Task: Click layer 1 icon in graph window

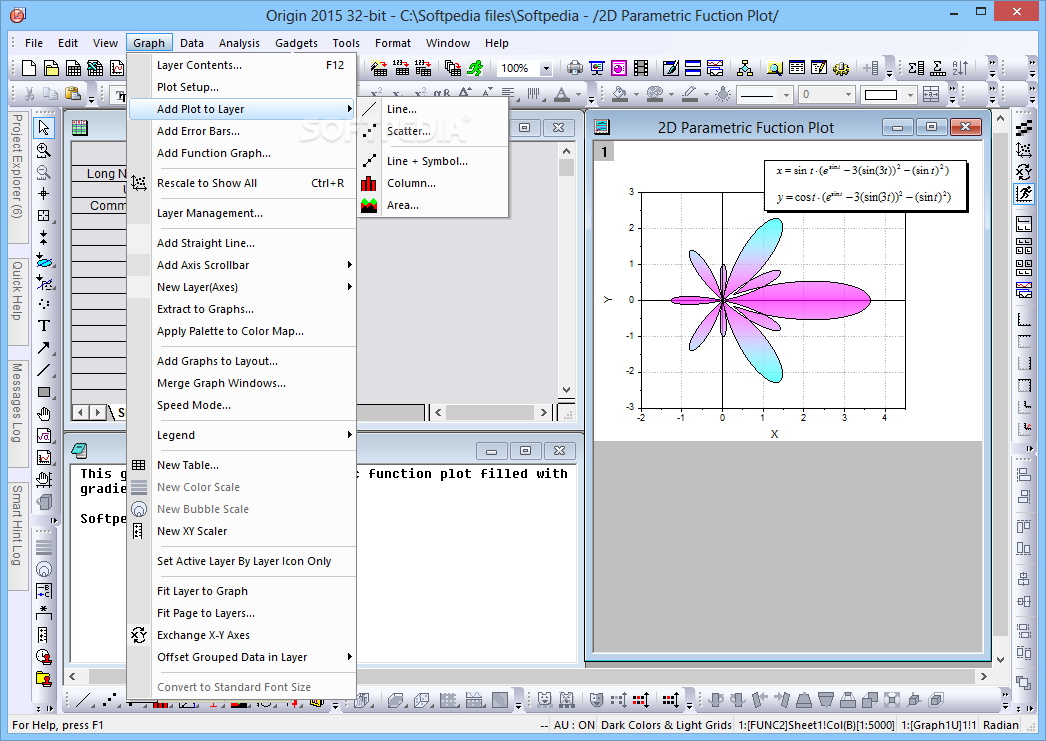Action: 604,152
